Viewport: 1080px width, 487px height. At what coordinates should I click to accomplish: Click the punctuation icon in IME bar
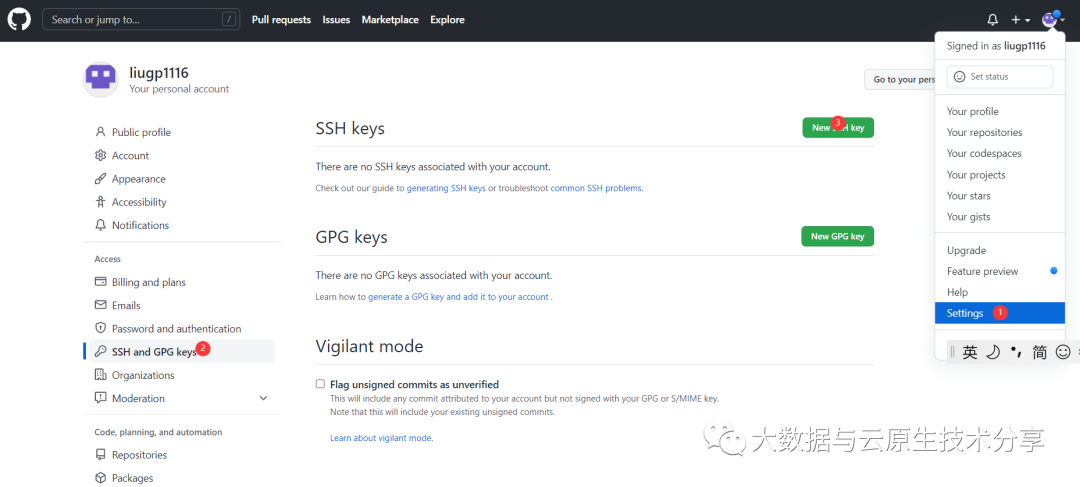coord(1016,353)
